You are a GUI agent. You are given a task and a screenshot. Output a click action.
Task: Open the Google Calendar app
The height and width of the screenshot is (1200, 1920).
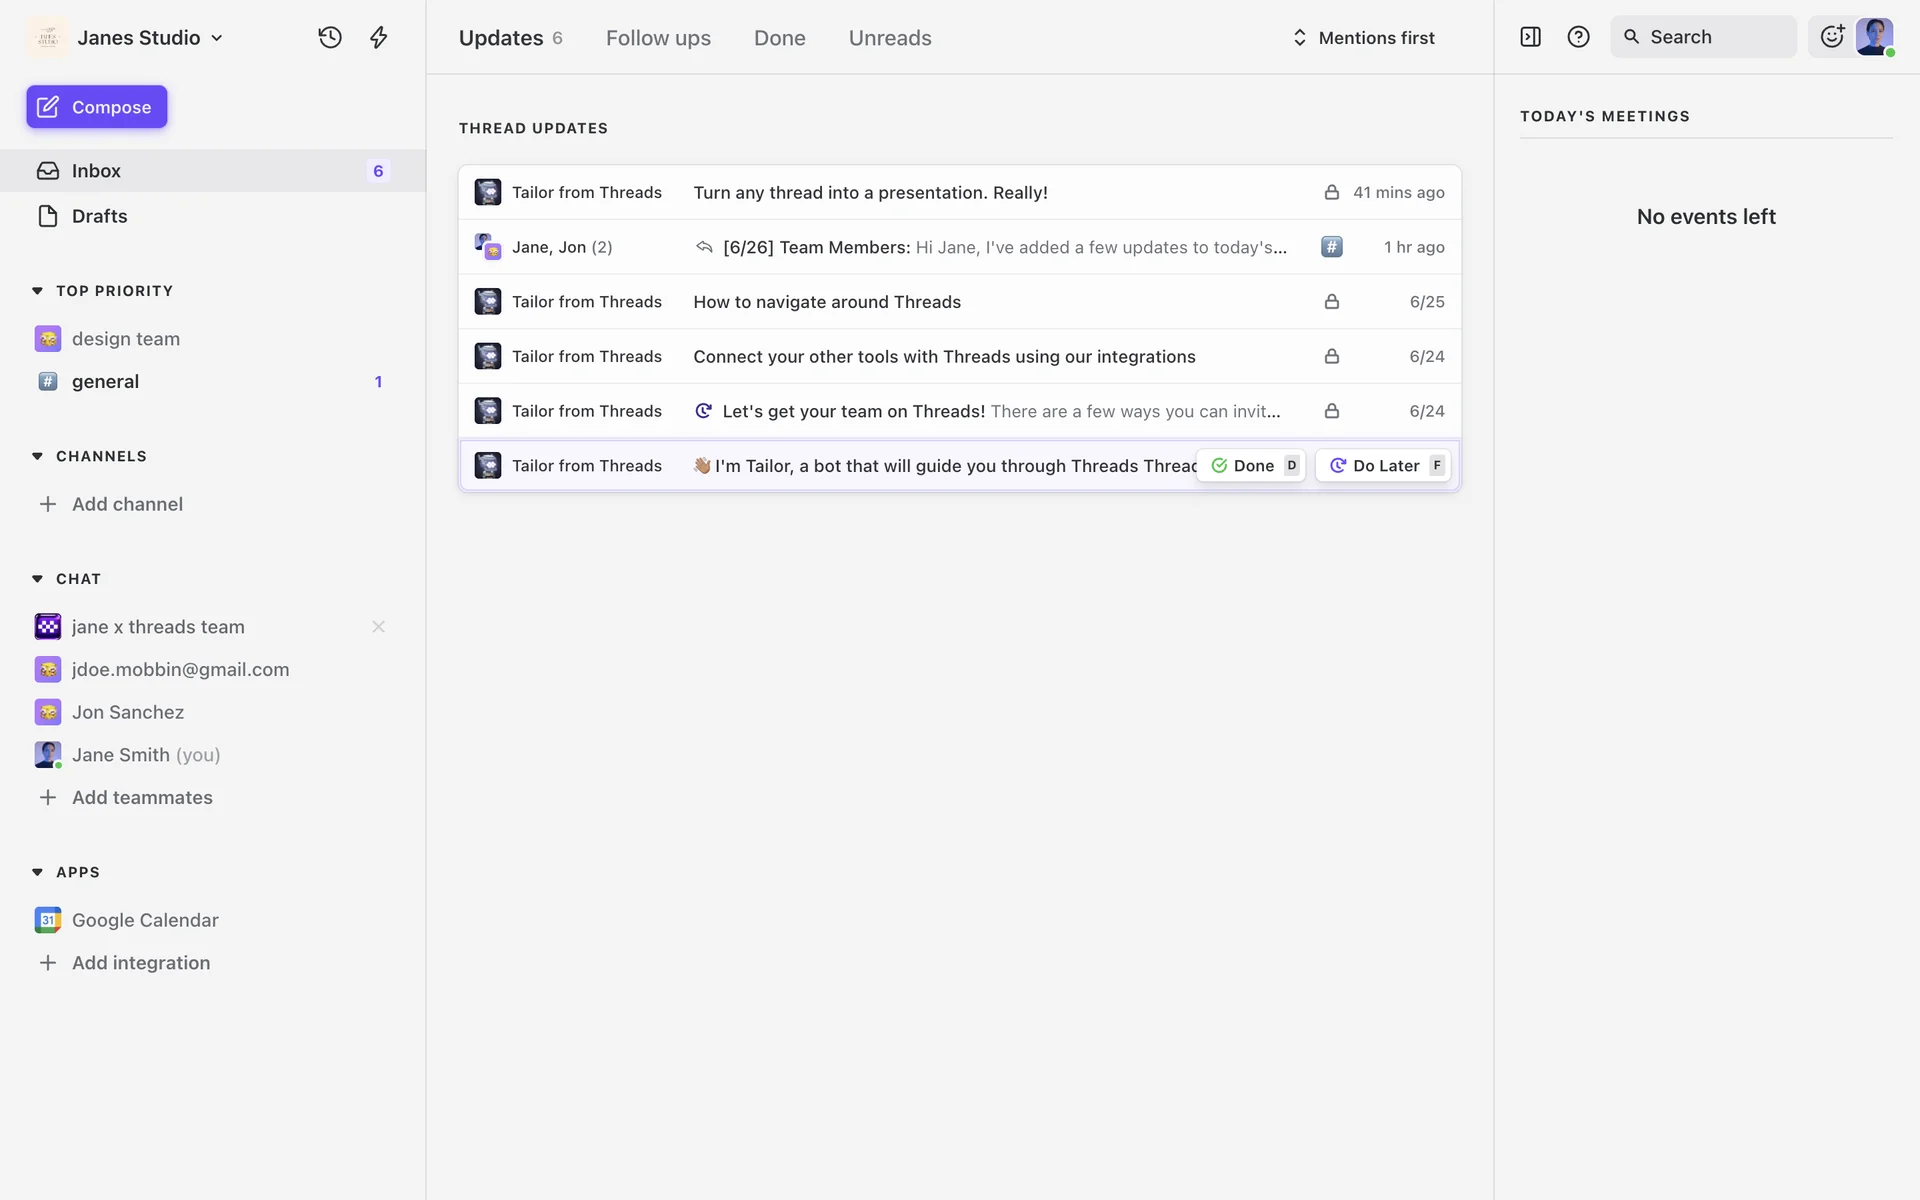click(145, 920)
